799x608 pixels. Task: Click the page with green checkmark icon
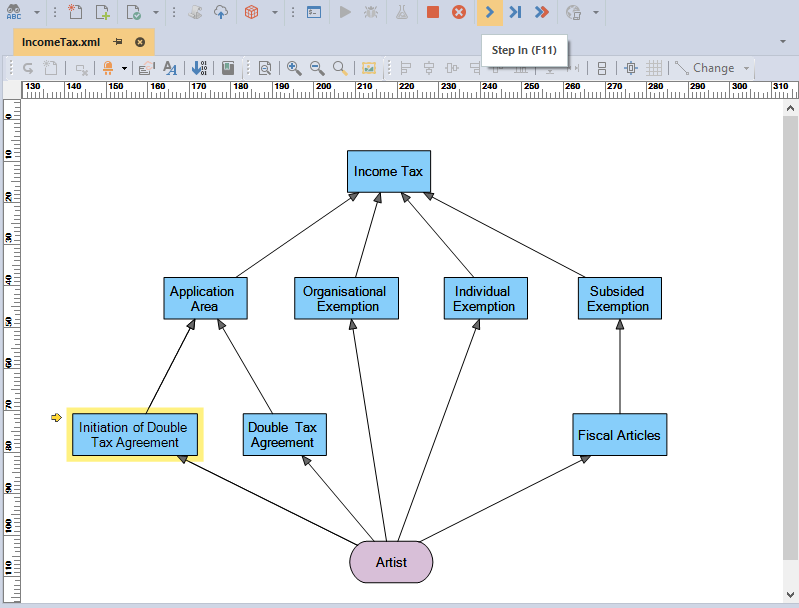point(134,12)
